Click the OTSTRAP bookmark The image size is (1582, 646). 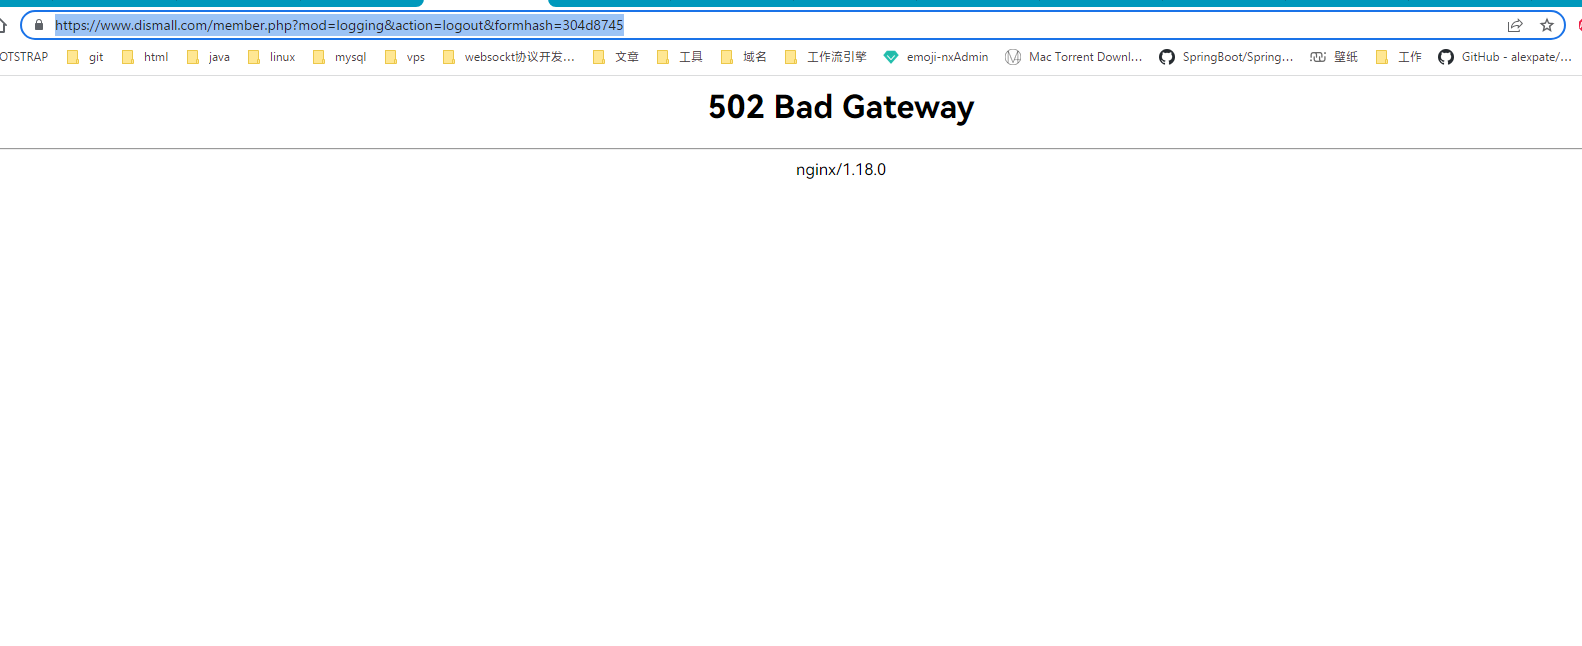click(x=24, y=57)
